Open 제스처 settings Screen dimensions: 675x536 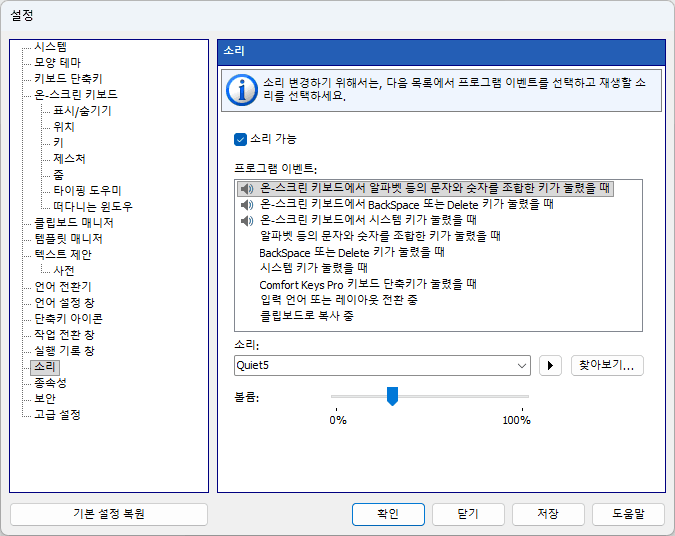tap(69, 158)
